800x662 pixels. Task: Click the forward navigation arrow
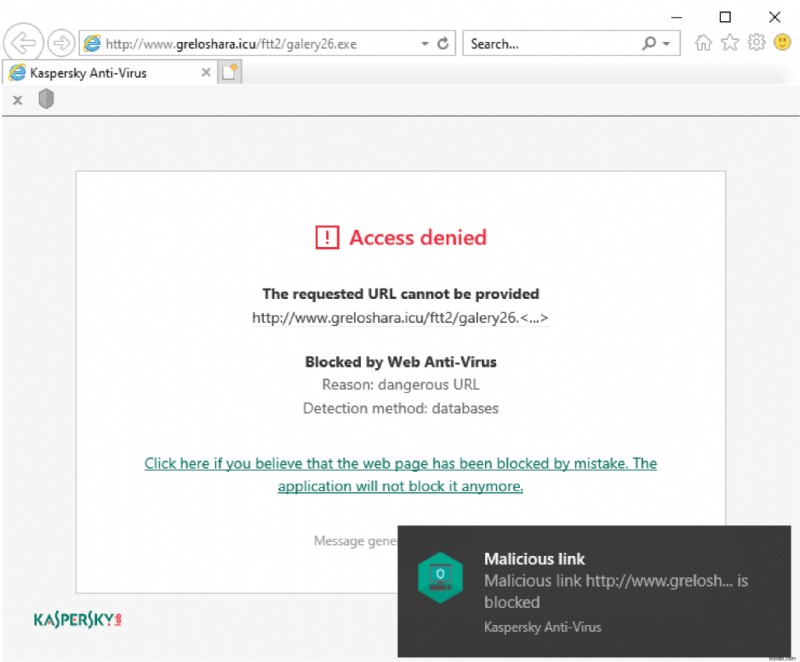[x=60, y=42]
